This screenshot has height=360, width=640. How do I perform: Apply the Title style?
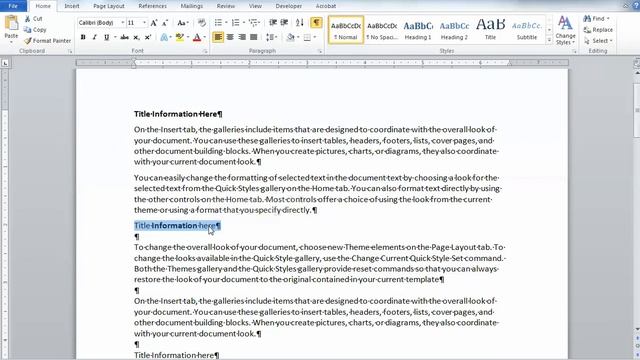pos(490,30)
